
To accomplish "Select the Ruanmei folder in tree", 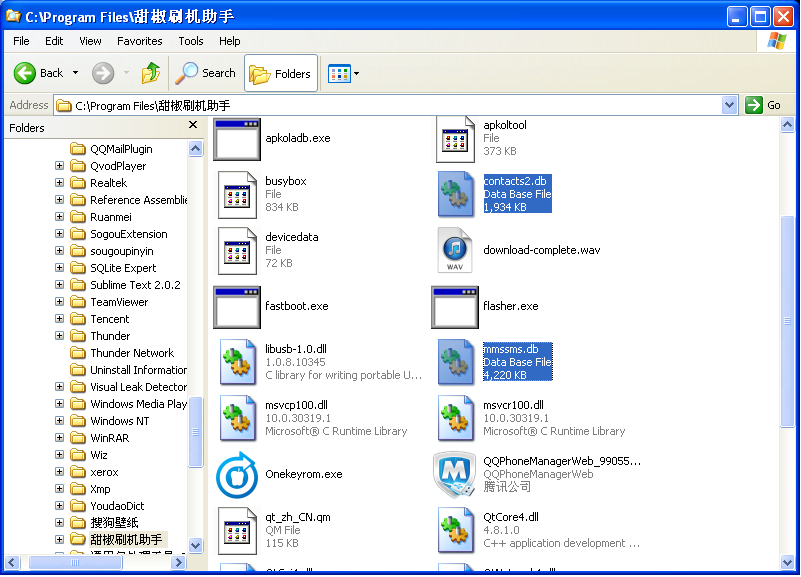I will (x=101, y=217).
